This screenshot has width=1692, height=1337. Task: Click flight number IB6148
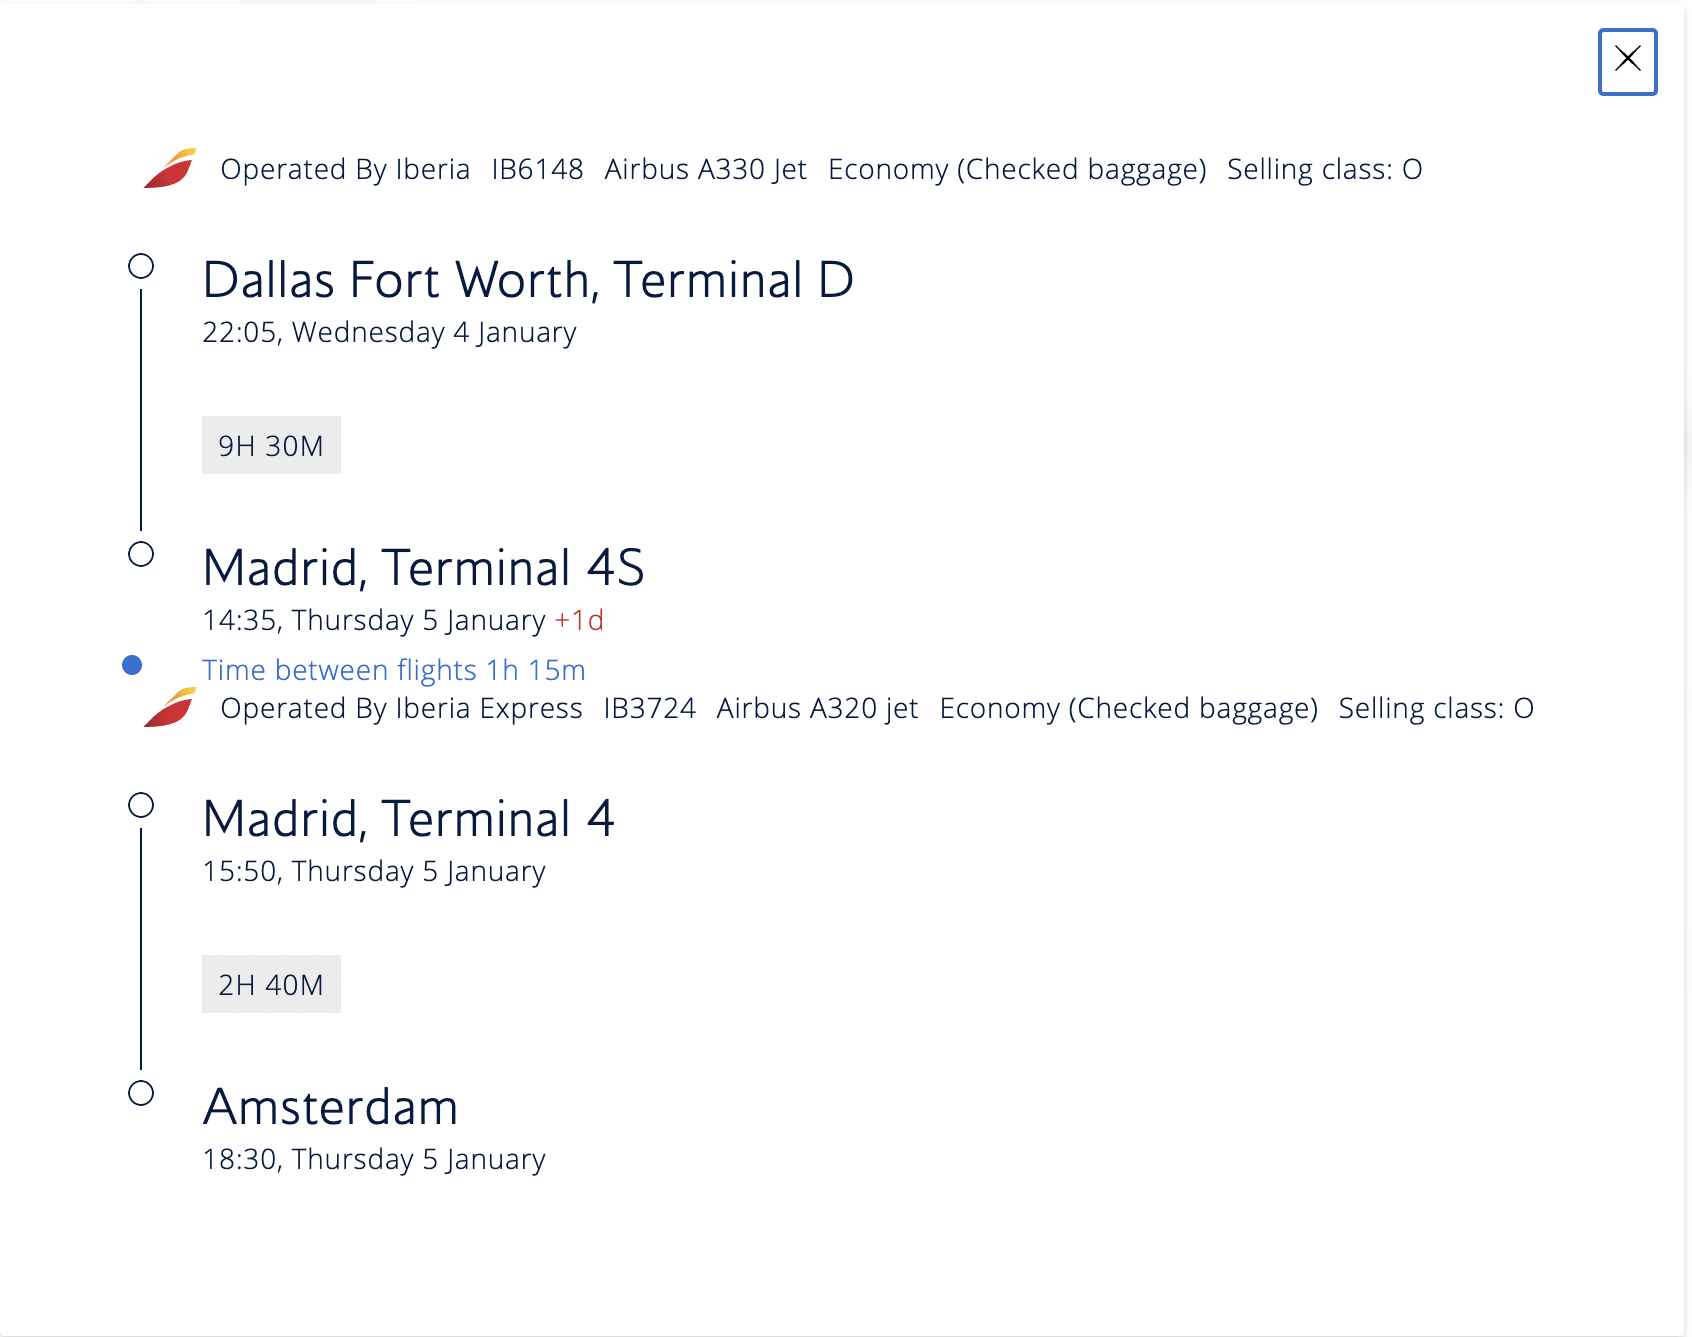click(537, 169)
